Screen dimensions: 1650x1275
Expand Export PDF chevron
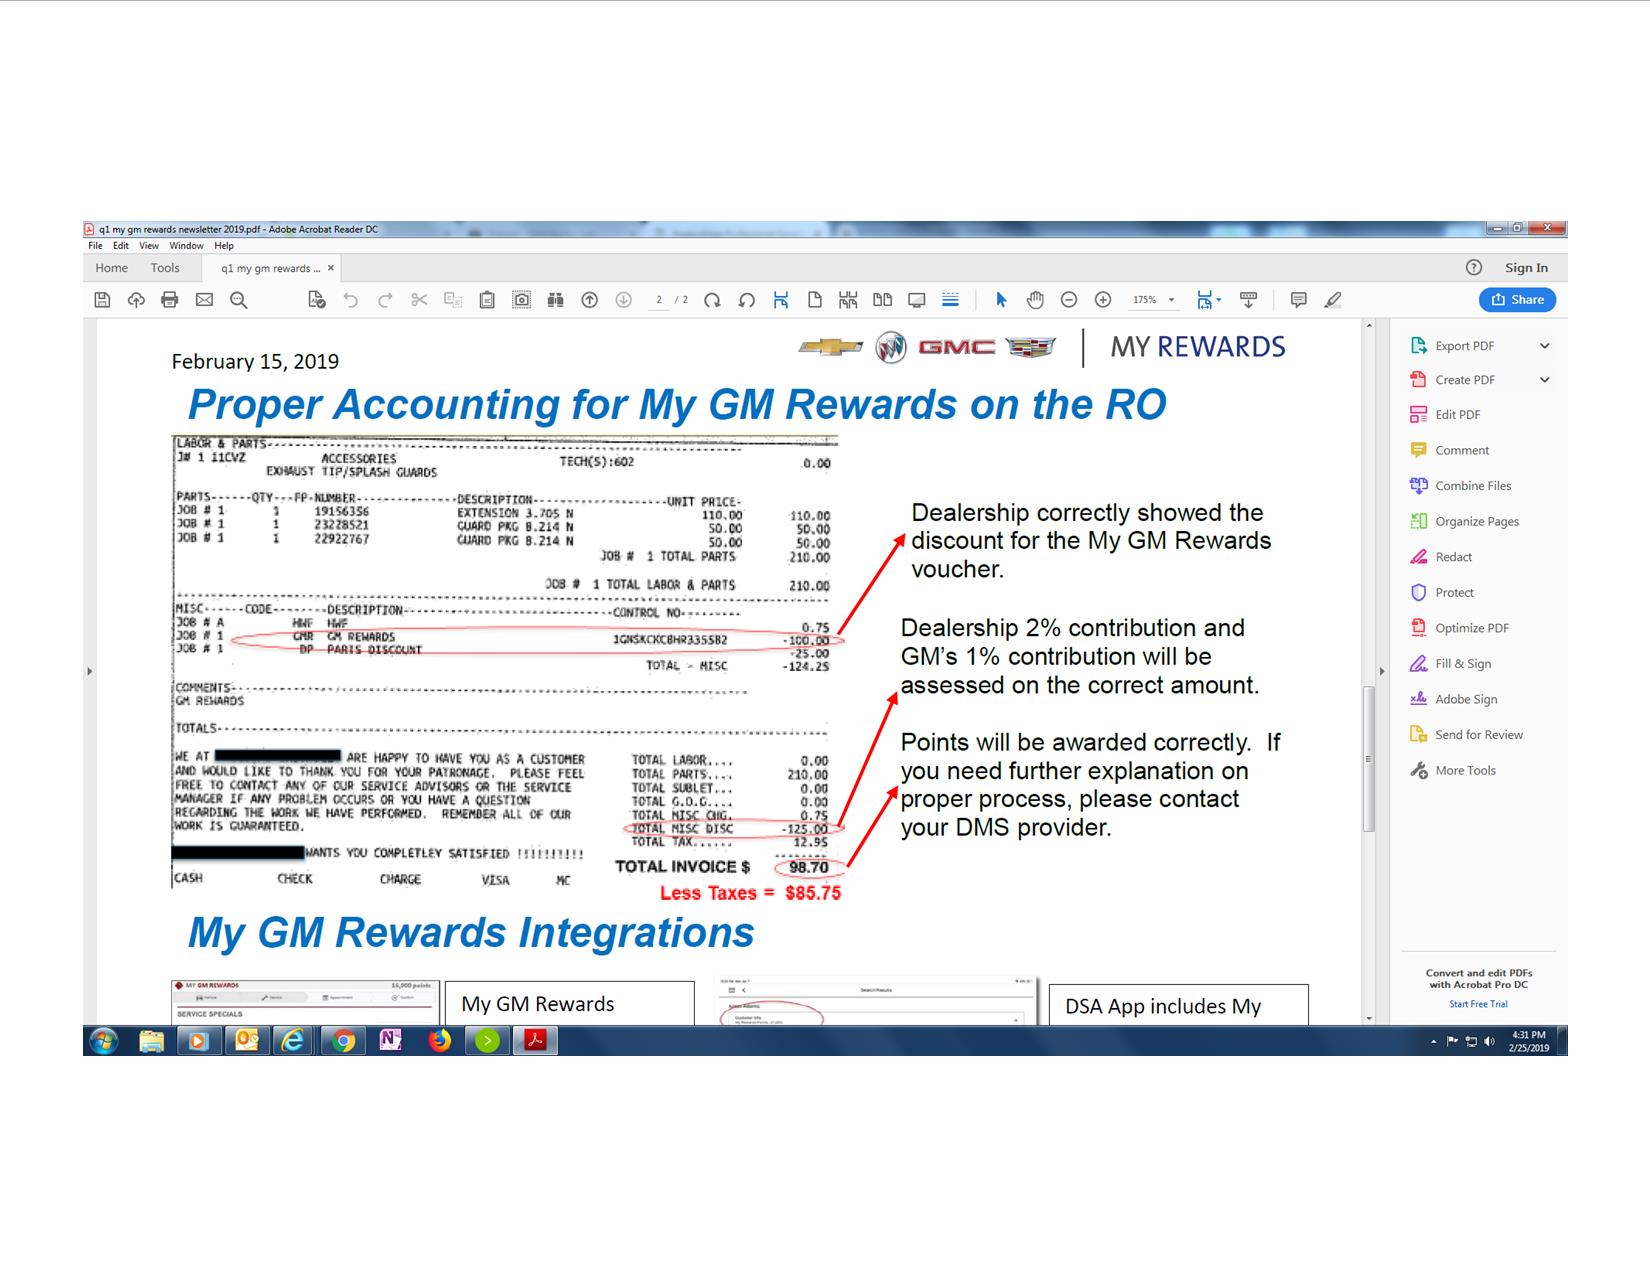tap(1545, 346)
